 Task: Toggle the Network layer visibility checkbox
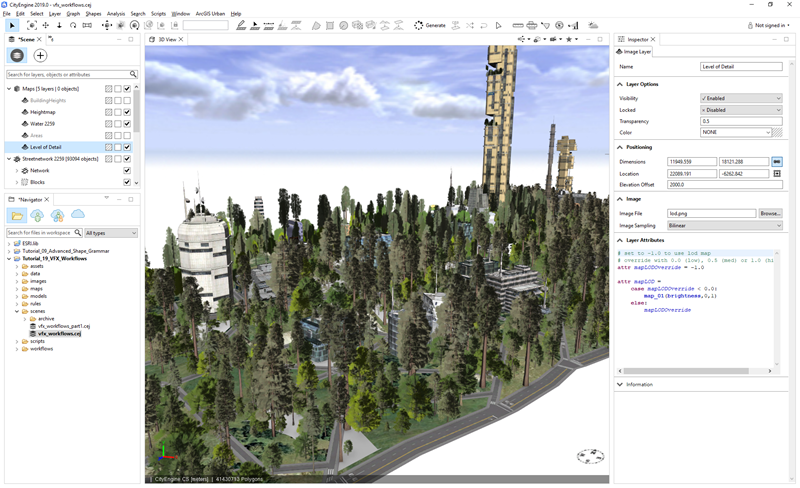click(127, 170)
